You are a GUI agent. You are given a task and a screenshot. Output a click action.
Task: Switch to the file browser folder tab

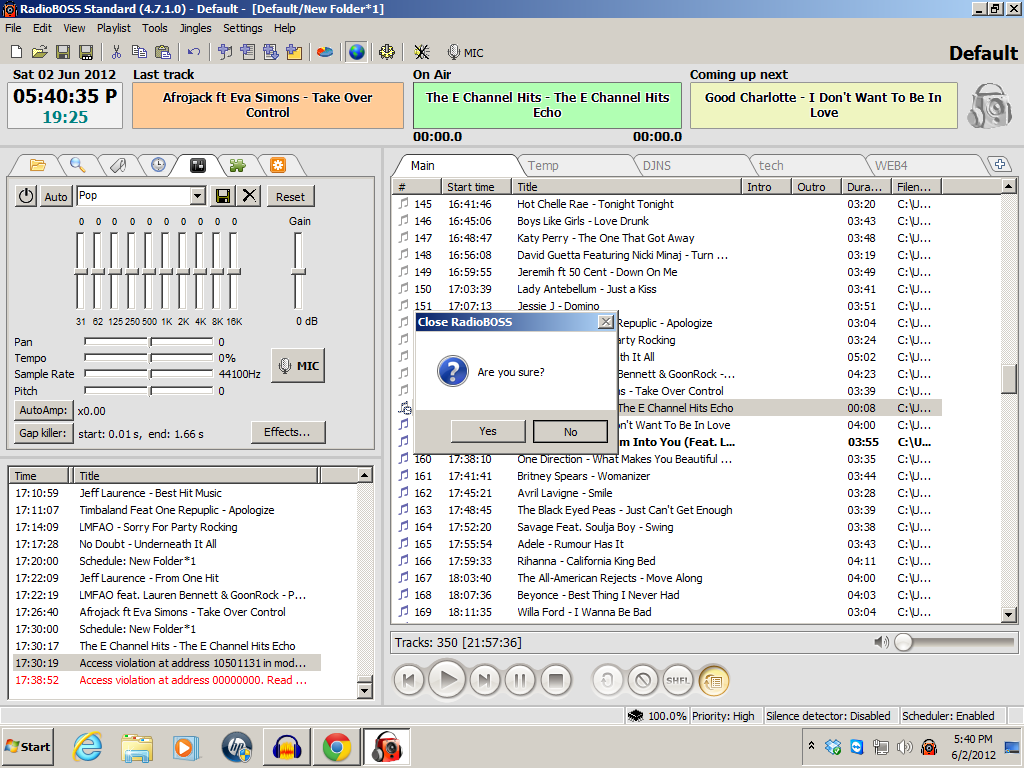coord(37,165)
